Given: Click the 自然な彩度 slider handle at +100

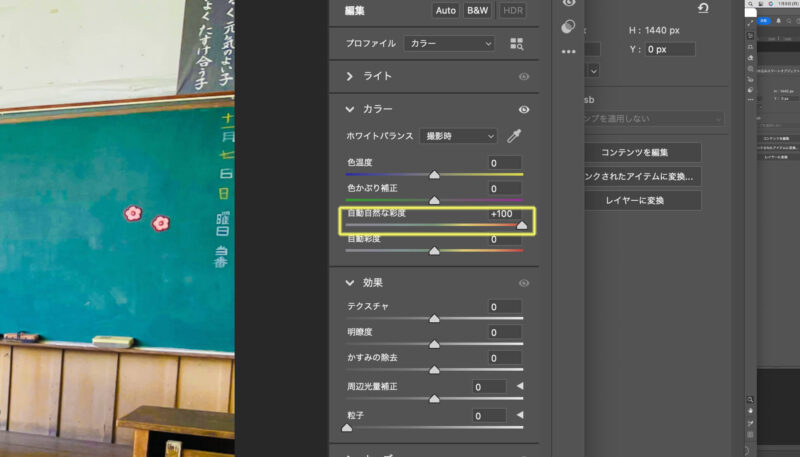Looking at the screenshot, I should pyautogui.click(x=522, y=225).
